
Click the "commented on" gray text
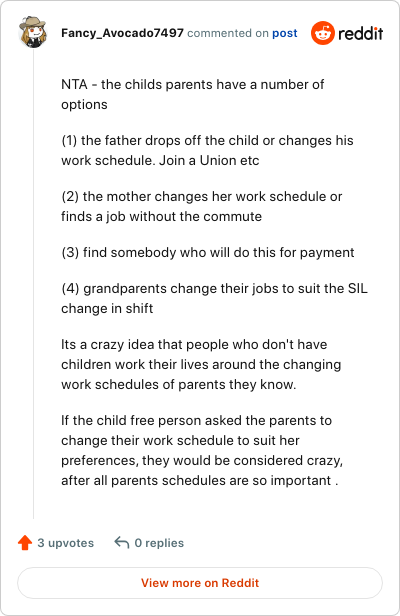pos(228,33)
